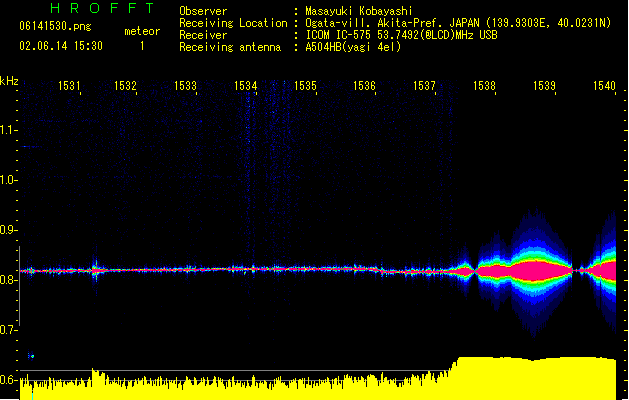Click time marker 1535
This screenshot has width=629, height=400.
305,86
